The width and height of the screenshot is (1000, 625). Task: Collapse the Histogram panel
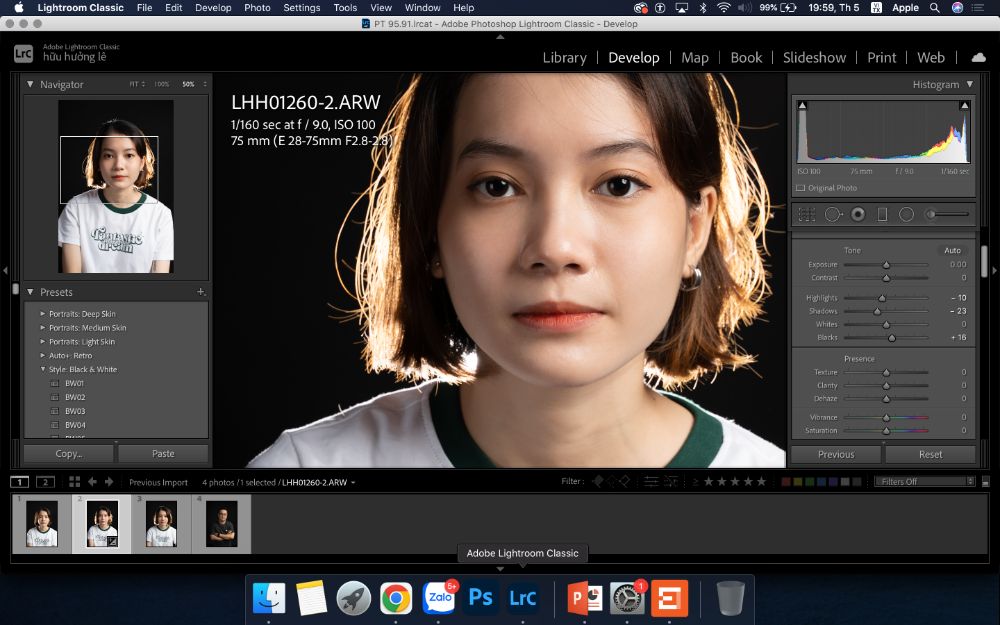coord(969,84)
